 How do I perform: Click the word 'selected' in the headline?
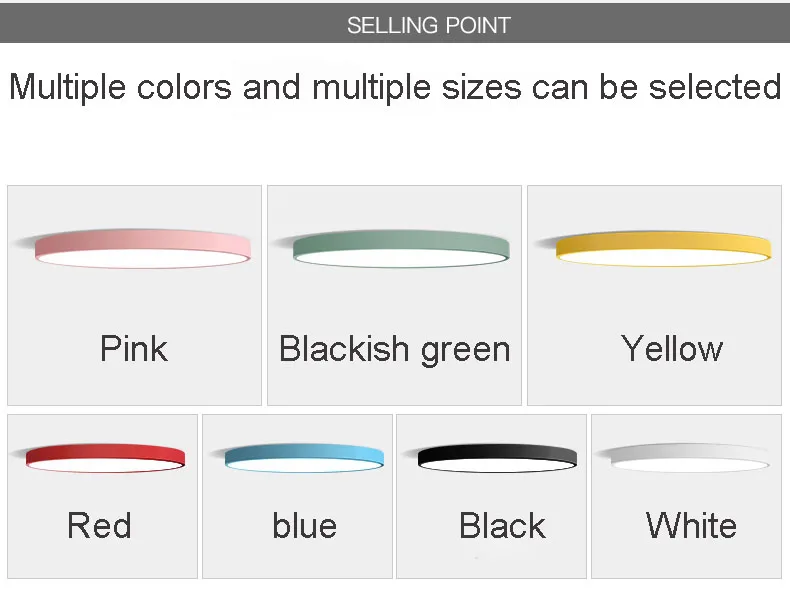(715, 87)
